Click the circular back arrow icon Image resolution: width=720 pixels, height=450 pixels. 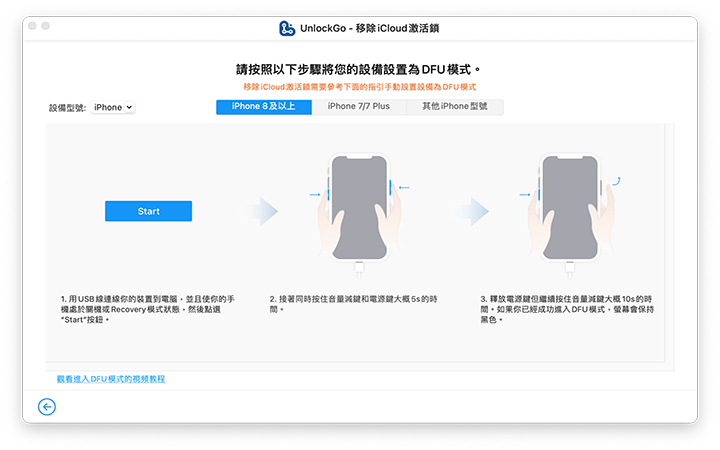click(x=47, y=407)
